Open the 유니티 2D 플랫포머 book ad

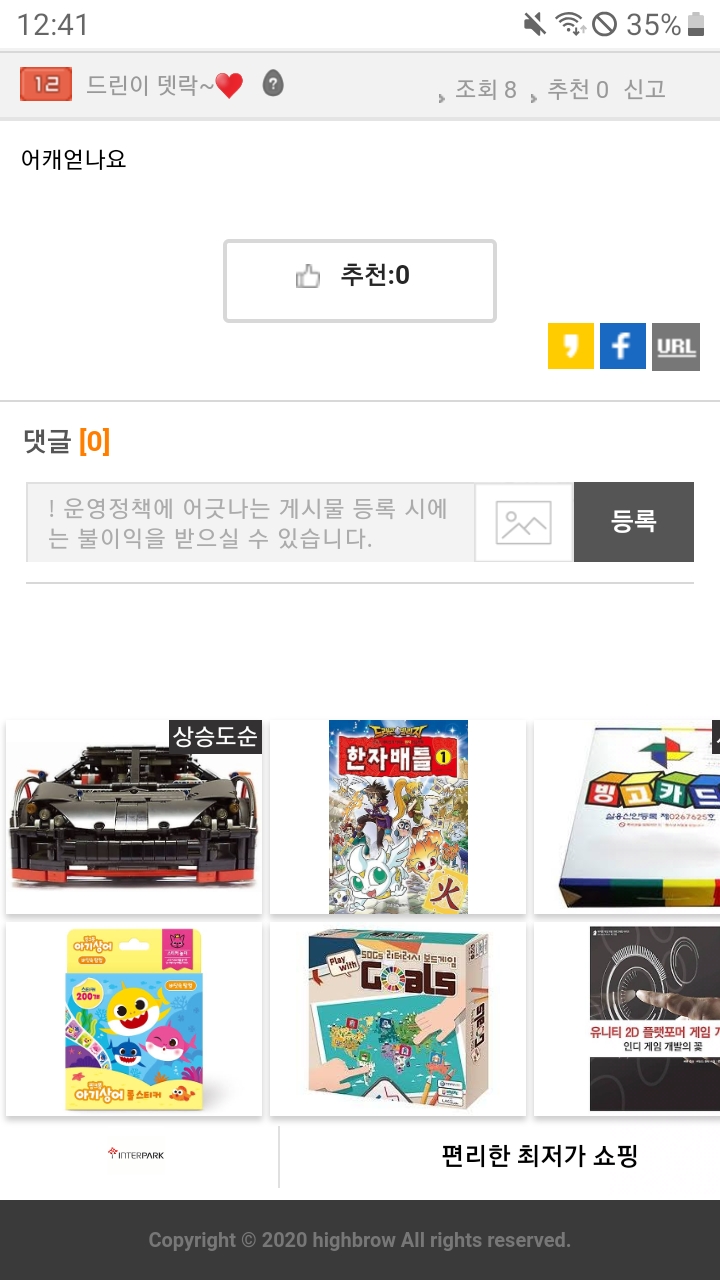627,1019
